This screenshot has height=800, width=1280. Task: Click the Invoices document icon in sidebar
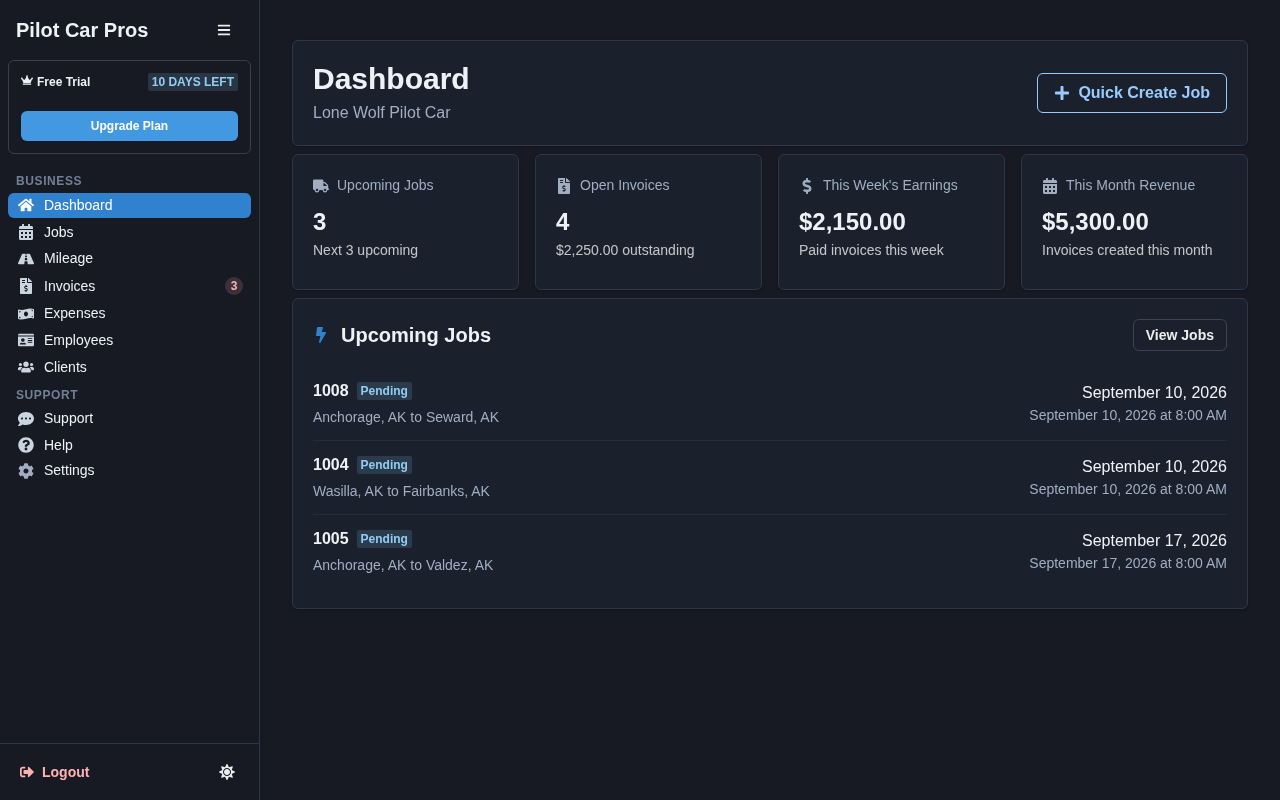pyautogui.click(x=26, y=286)
